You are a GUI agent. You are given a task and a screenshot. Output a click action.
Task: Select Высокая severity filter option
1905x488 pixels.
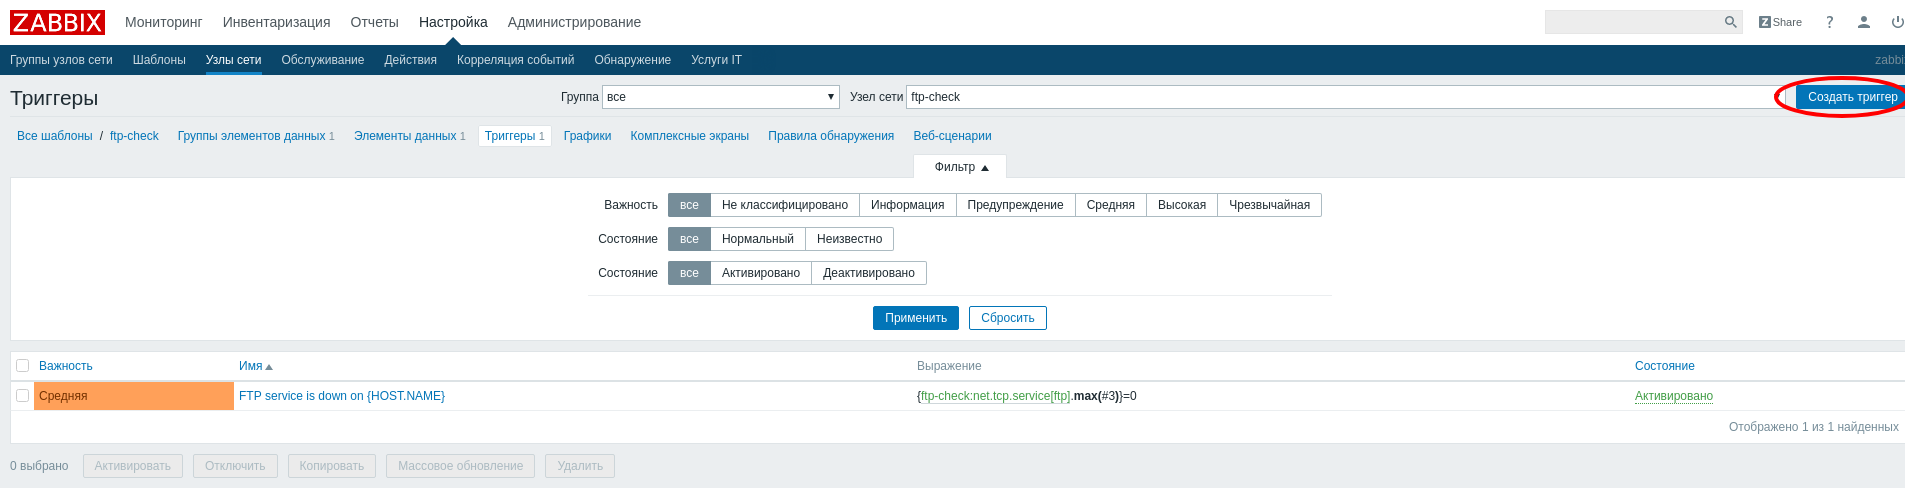[x=1181, y=205]
